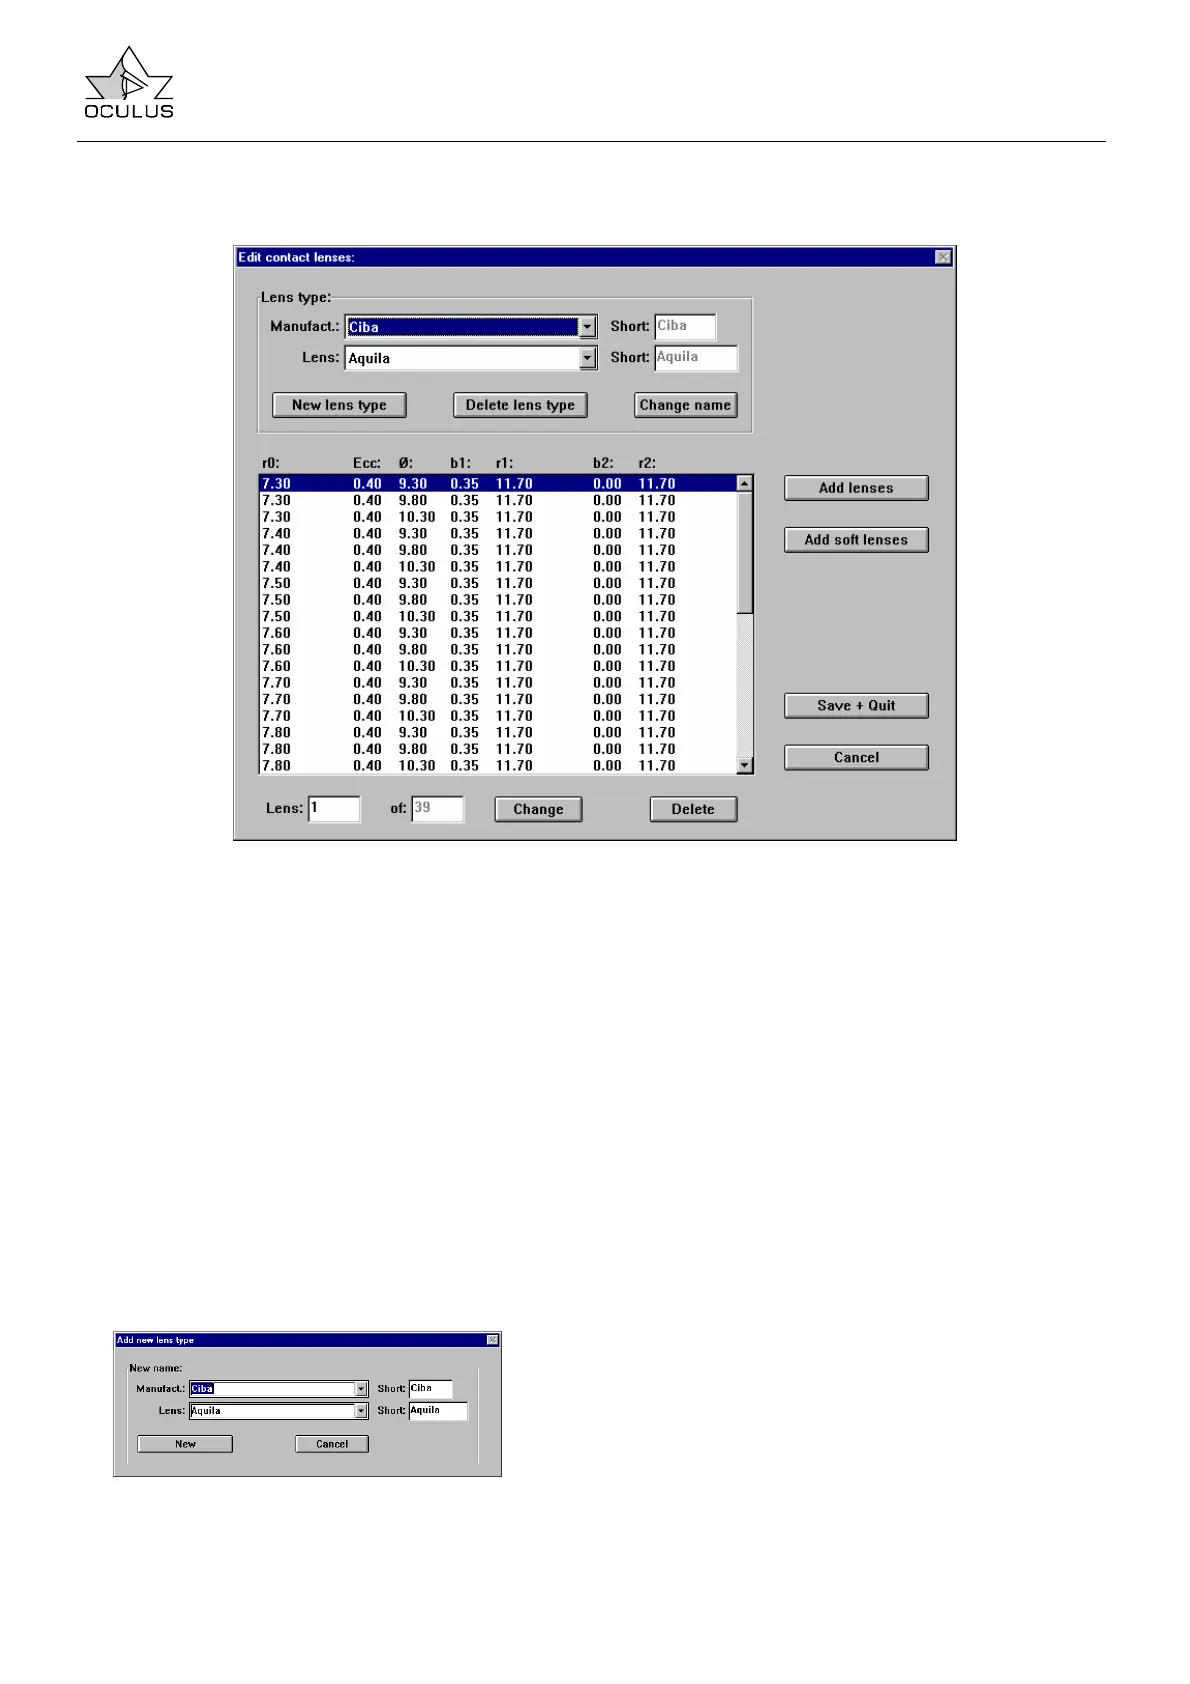Select lens row r0 7.40 with Ø 10.30
The width and height of the screenshot is (1190, 1684).
click(x=497, y=567)
